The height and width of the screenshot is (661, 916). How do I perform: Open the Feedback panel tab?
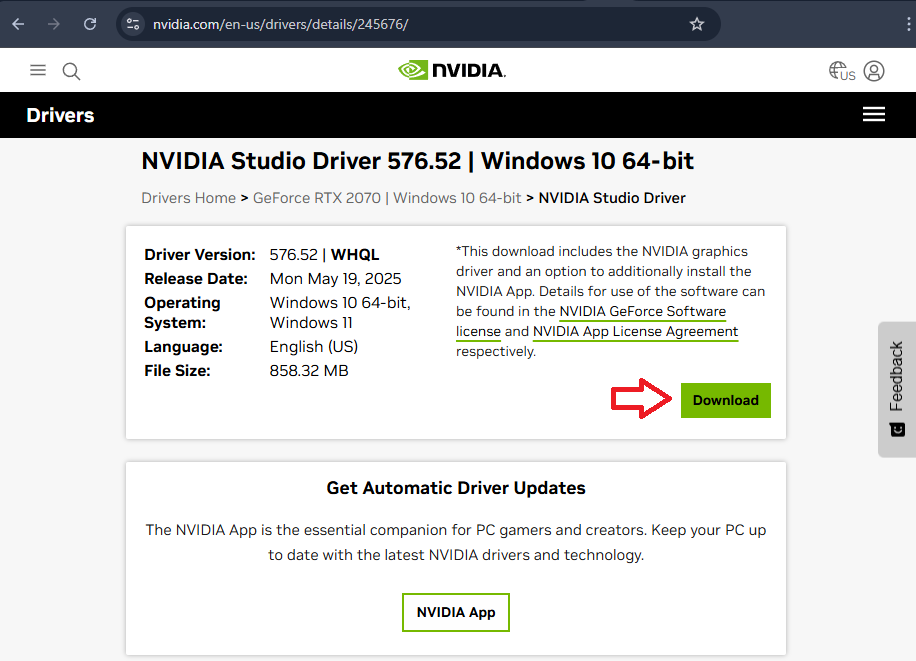point(896,390)
